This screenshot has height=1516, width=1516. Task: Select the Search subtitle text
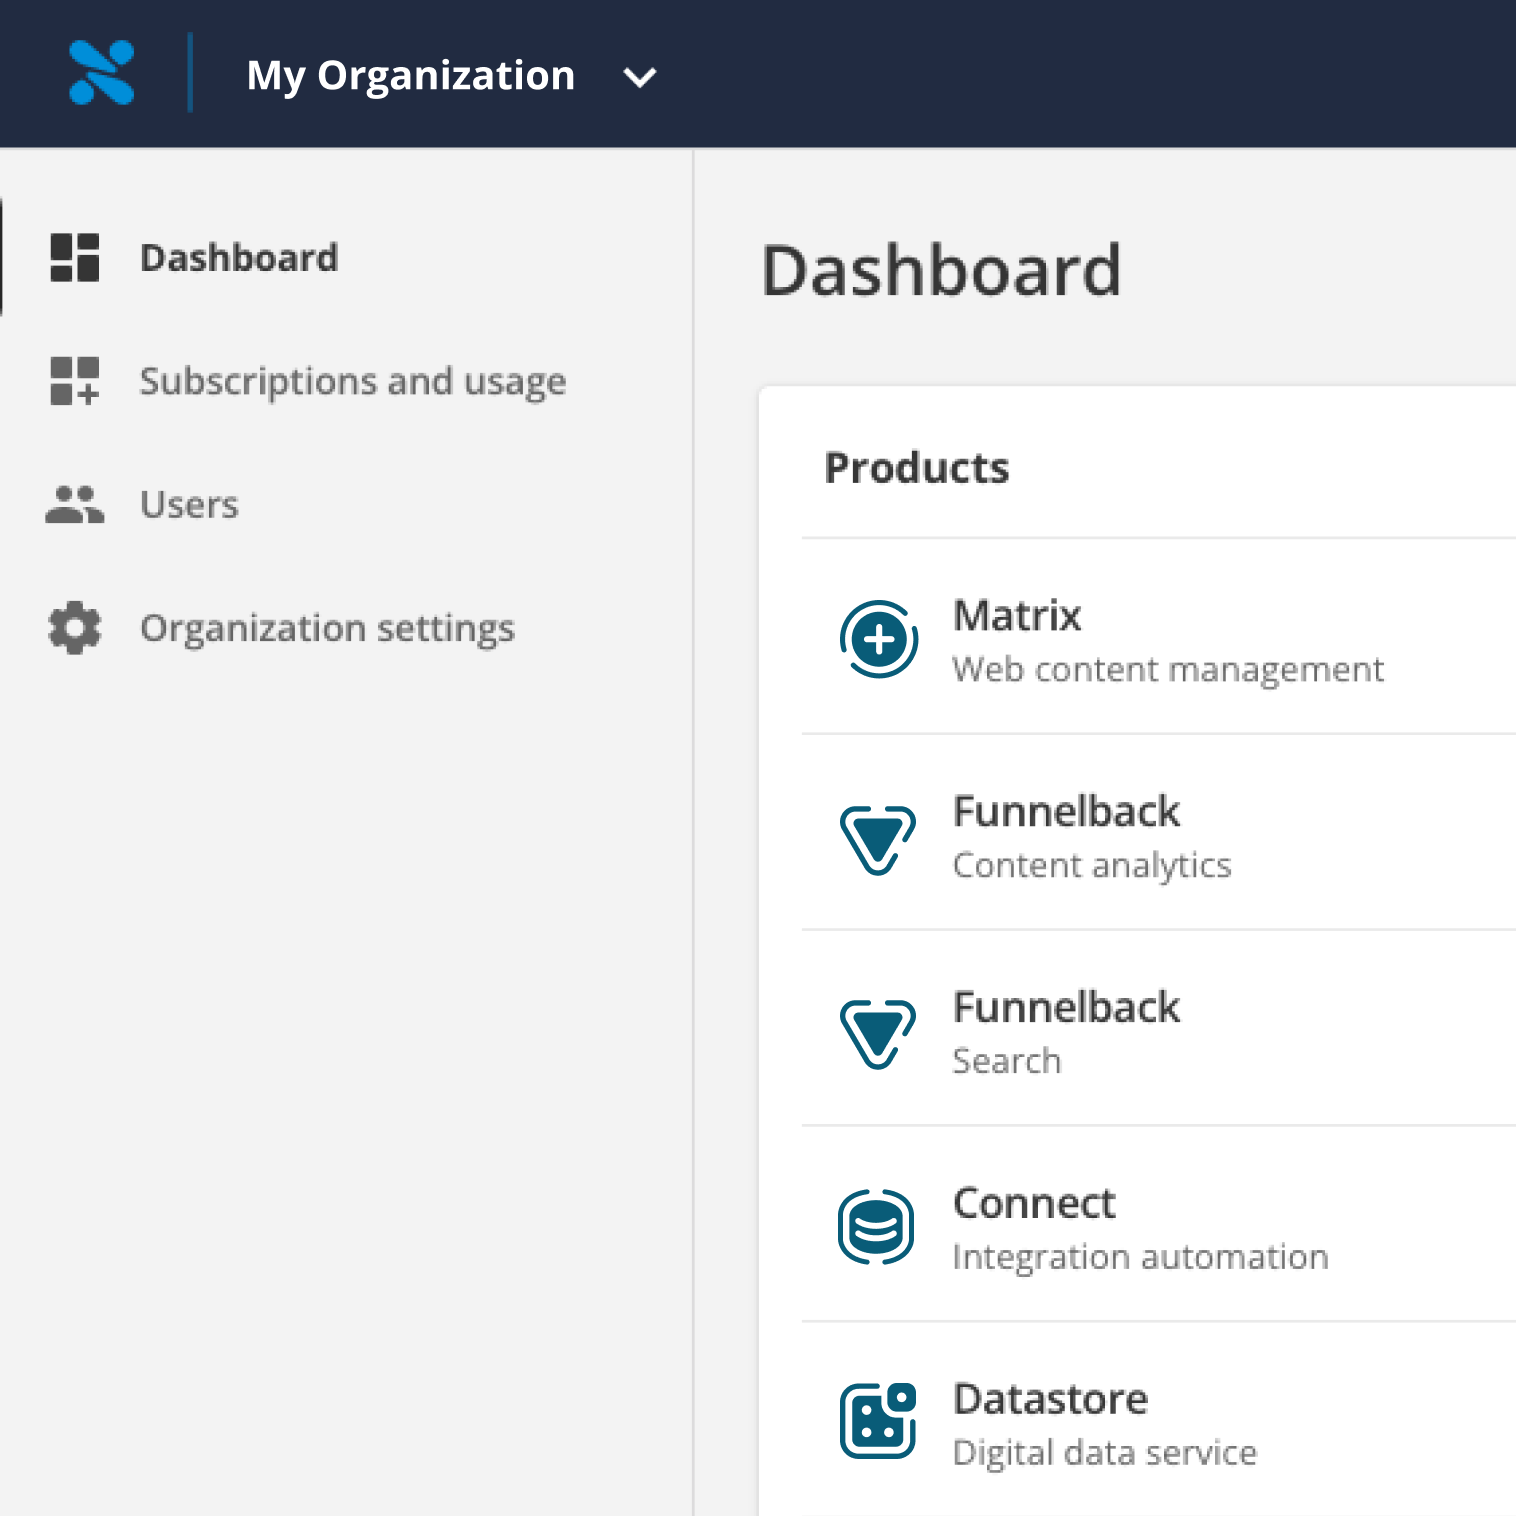point(1007,1061)
